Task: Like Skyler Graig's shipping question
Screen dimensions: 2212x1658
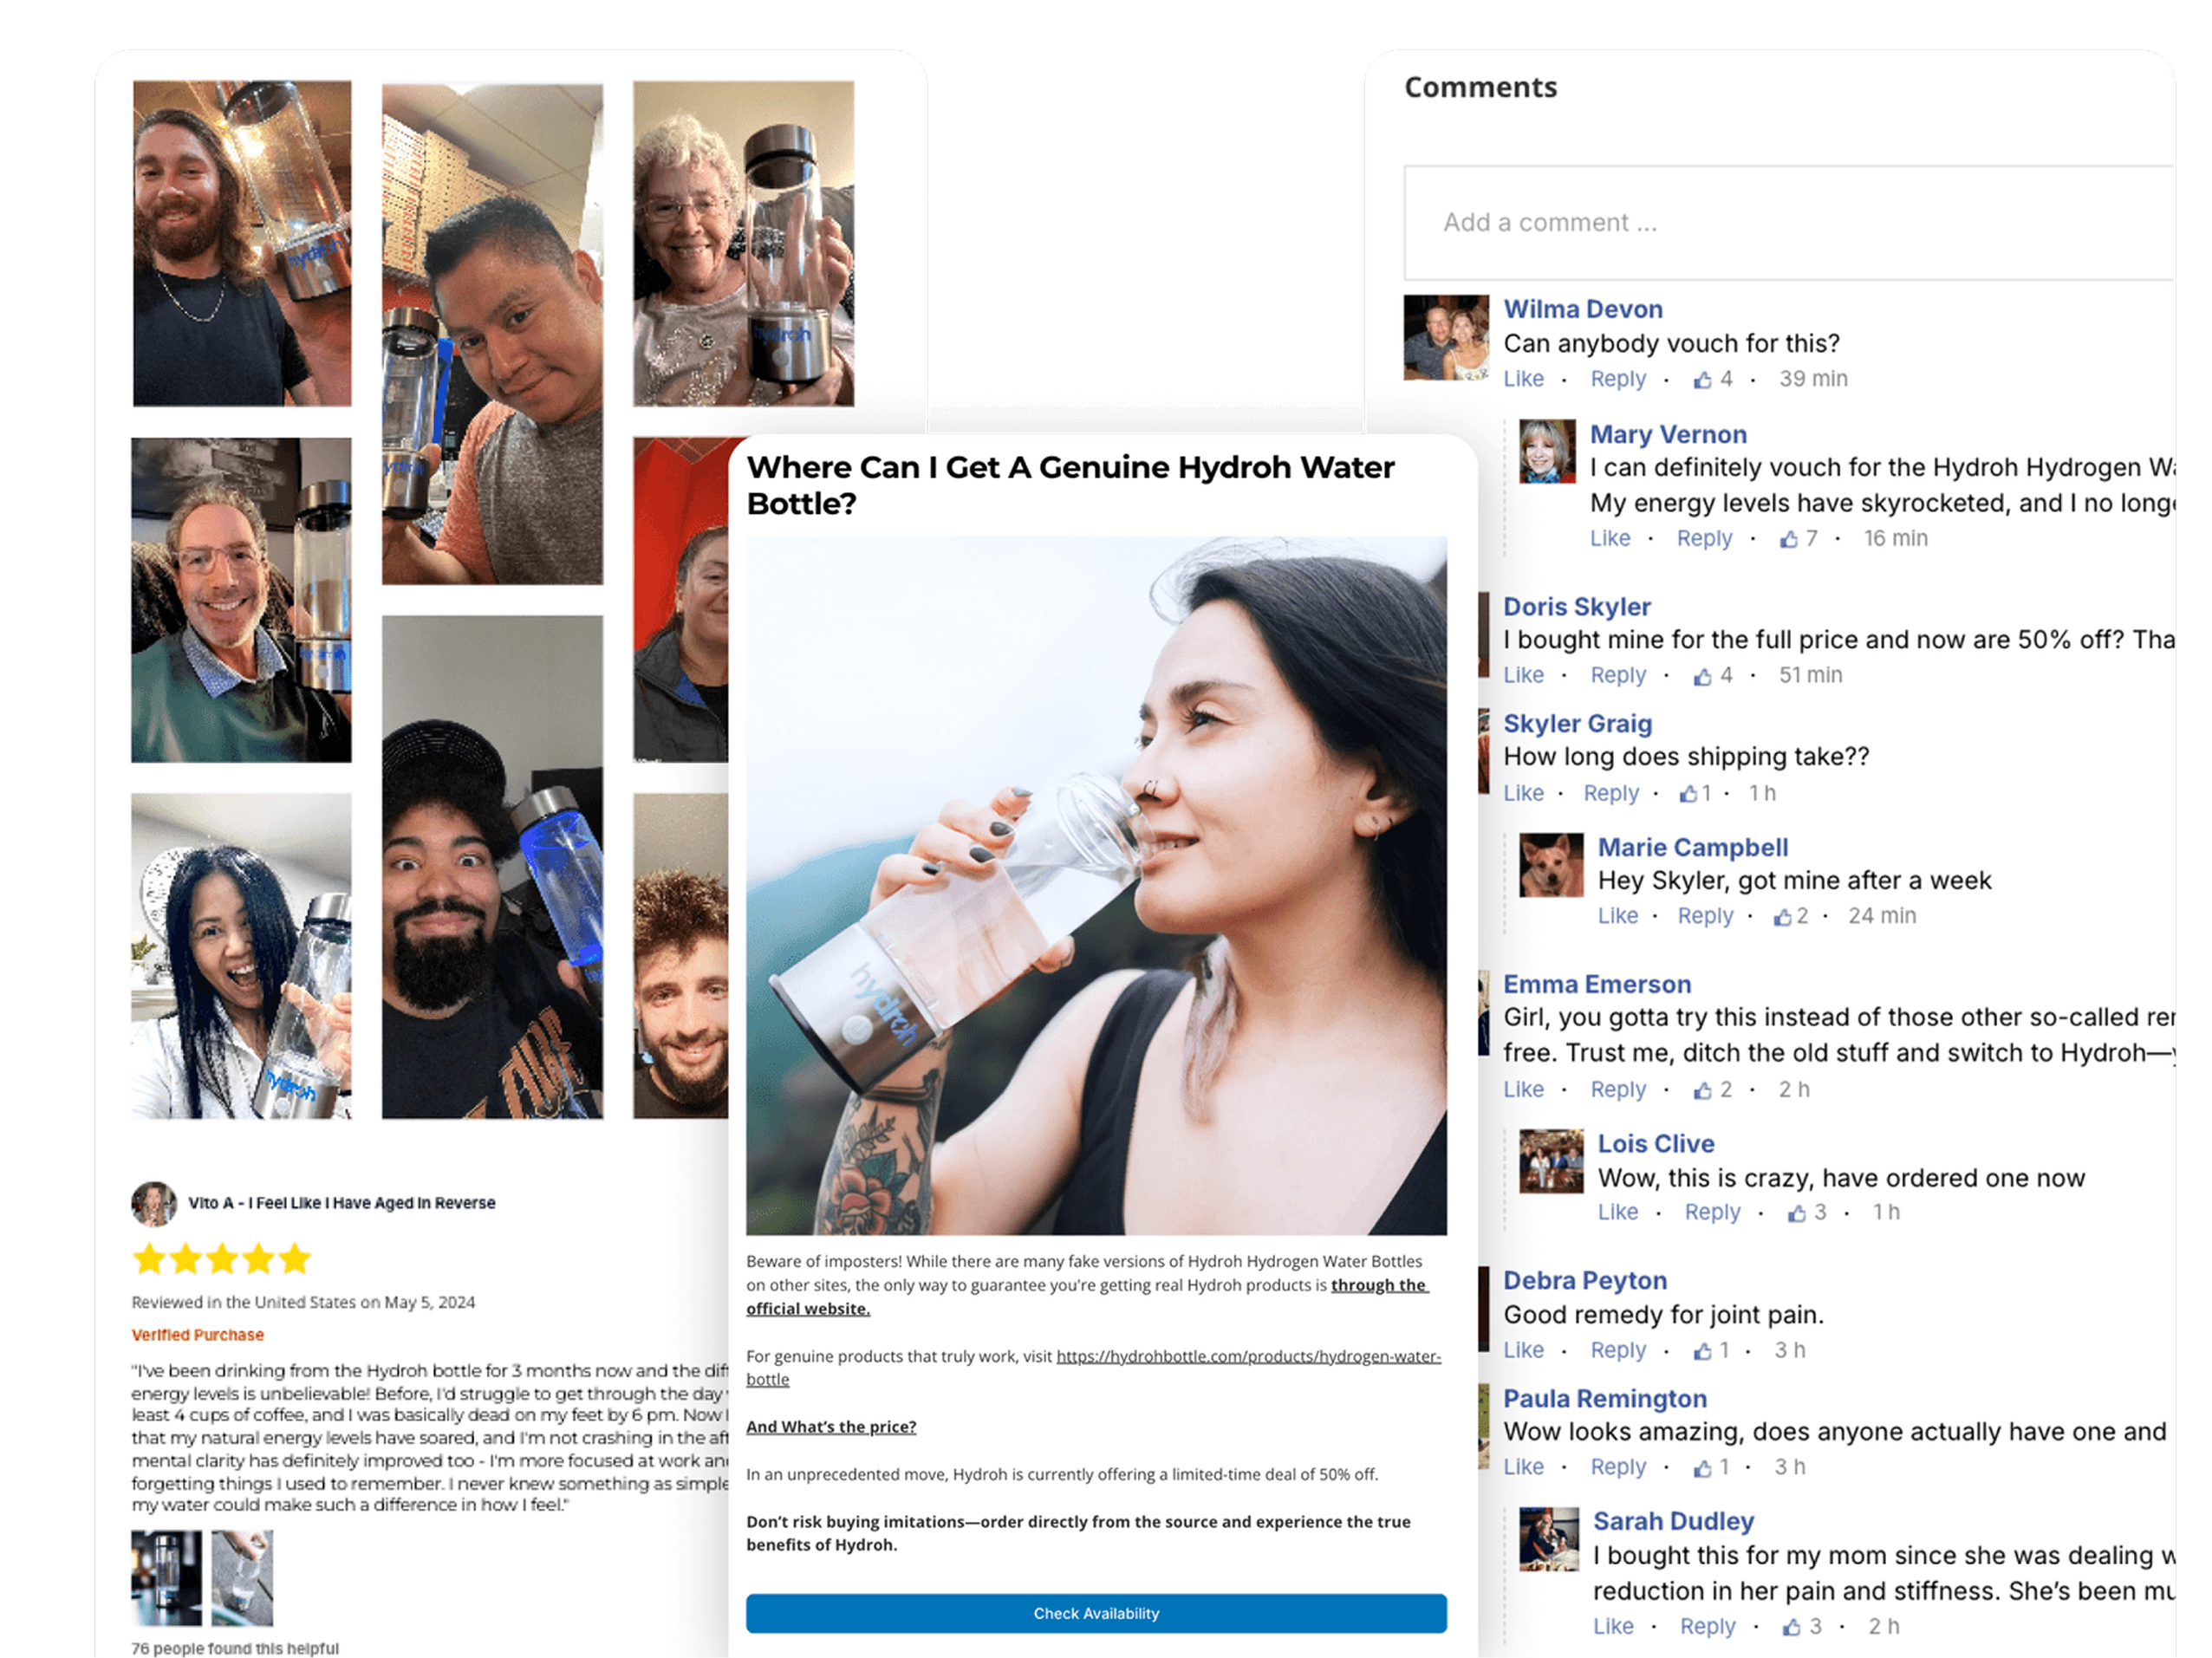Action: tap(1523, 793)
